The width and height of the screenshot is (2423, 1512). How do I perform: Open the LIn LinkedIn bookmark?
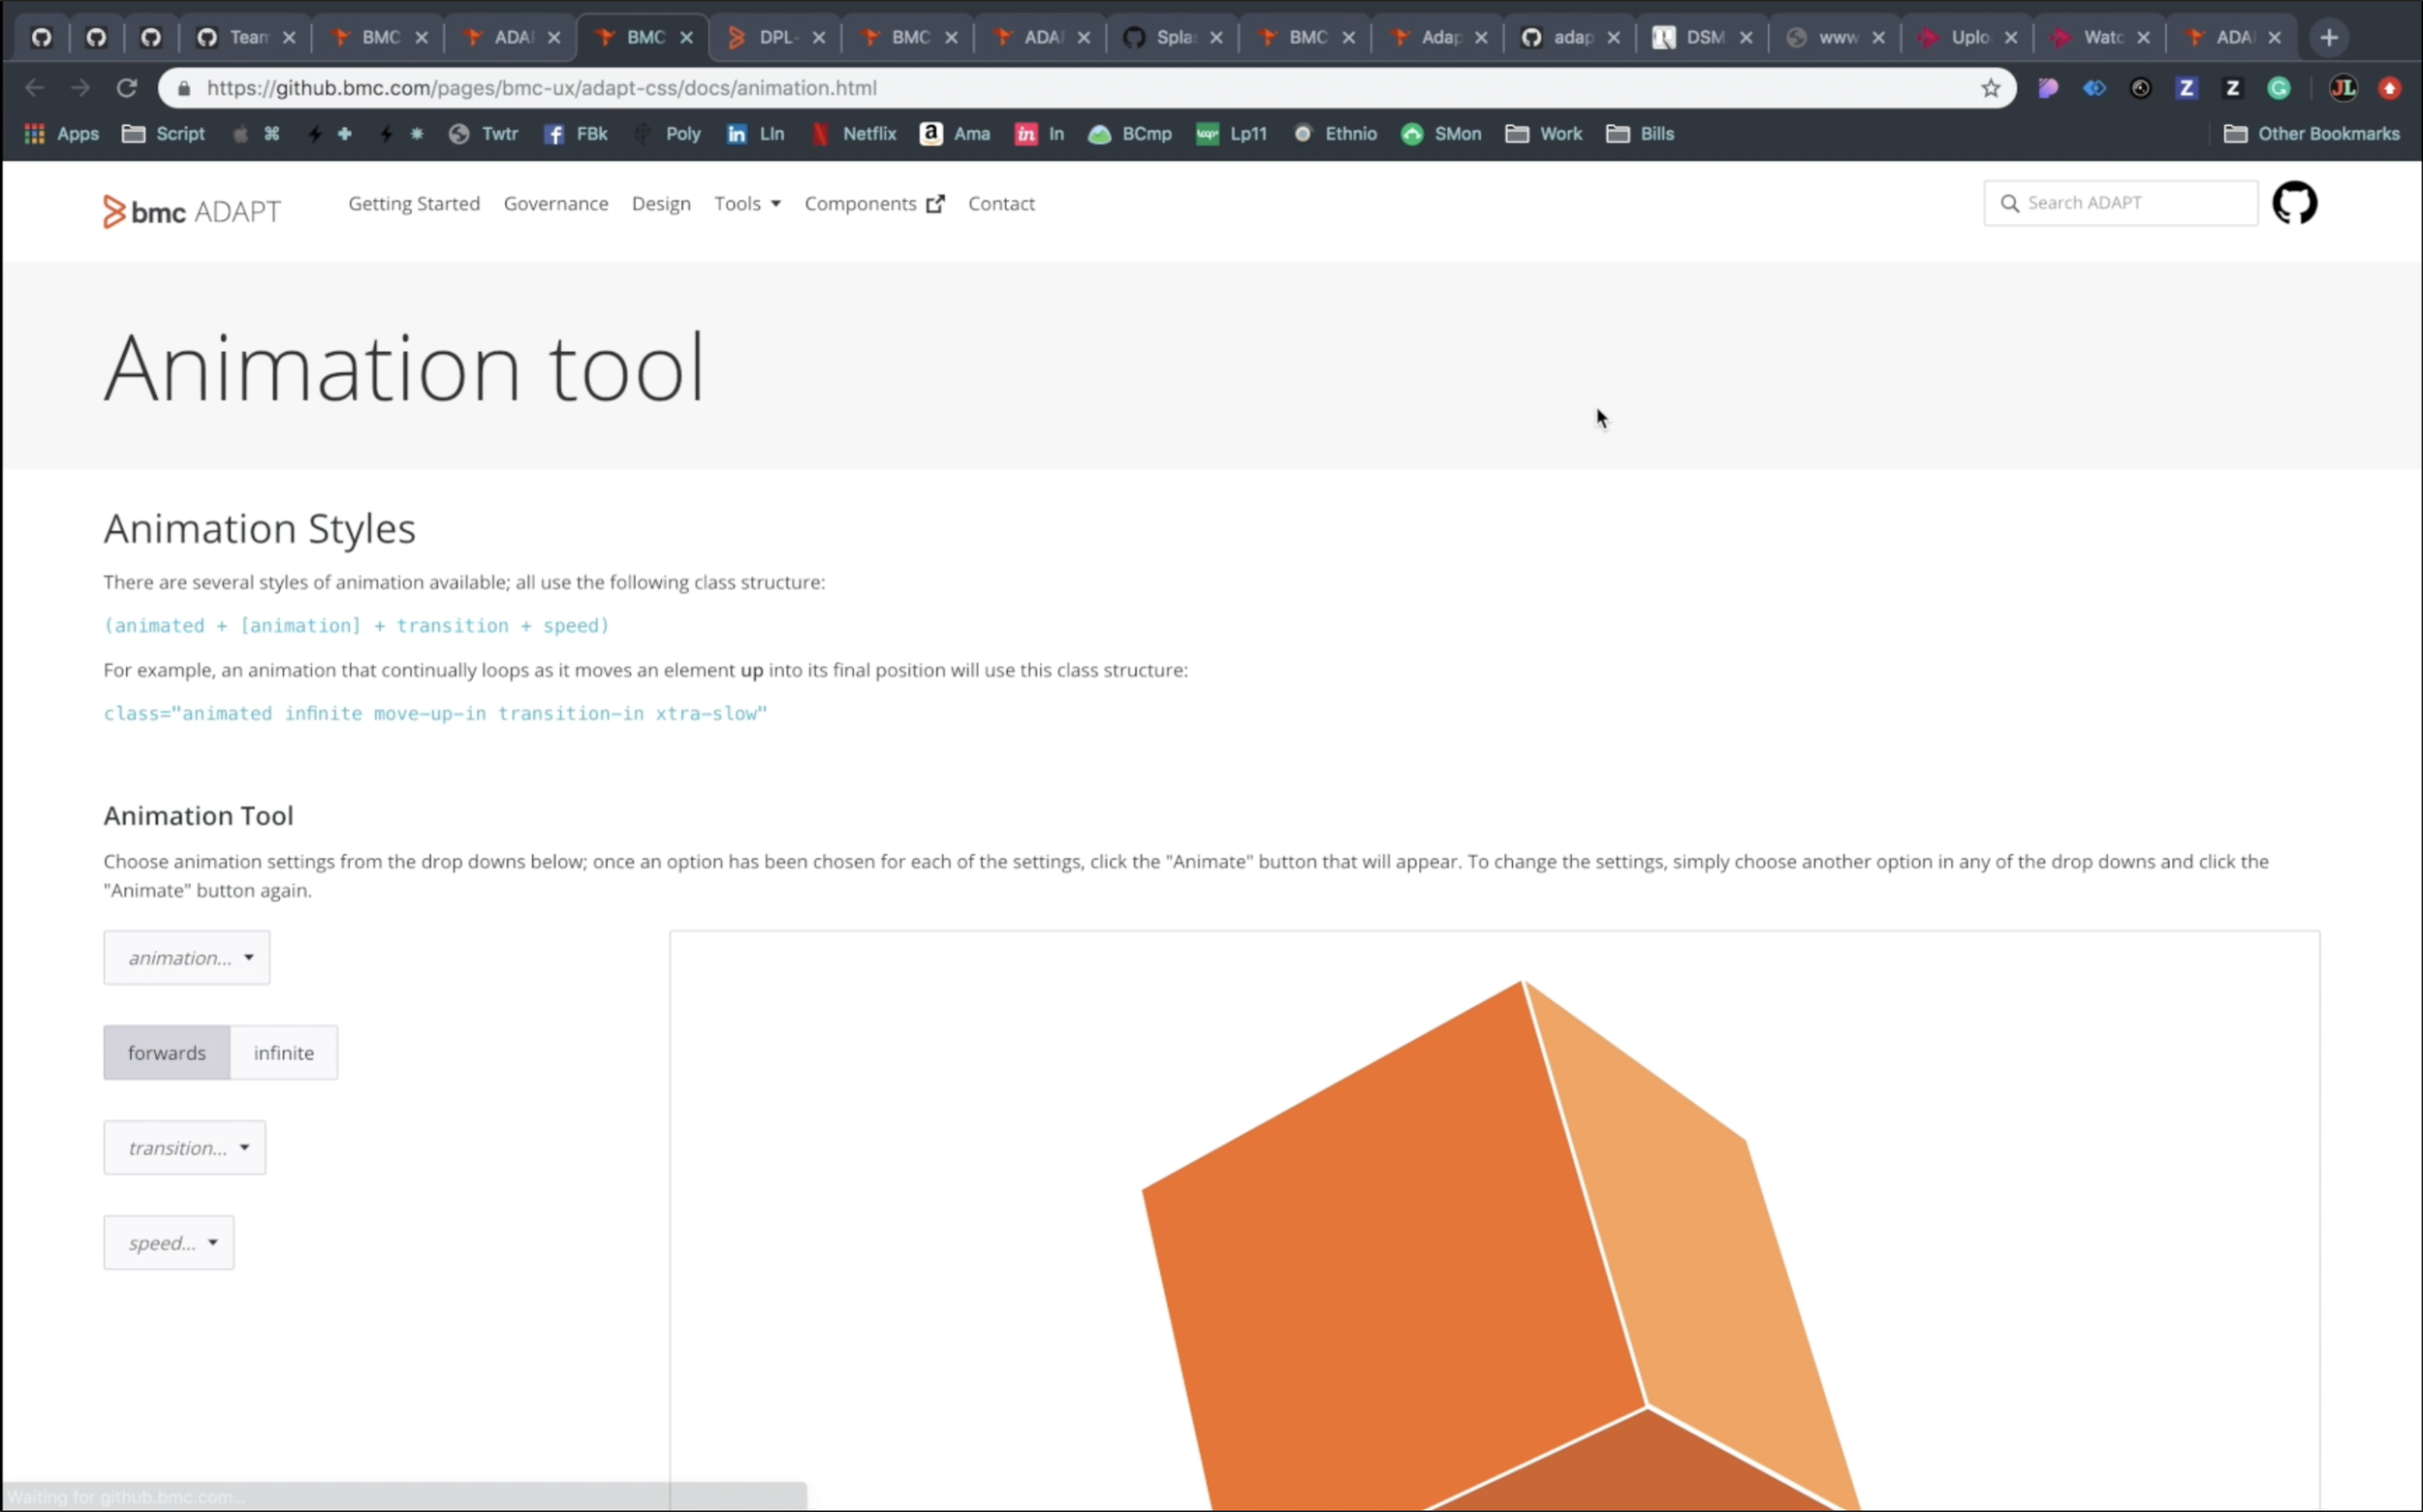coord(755,133)
